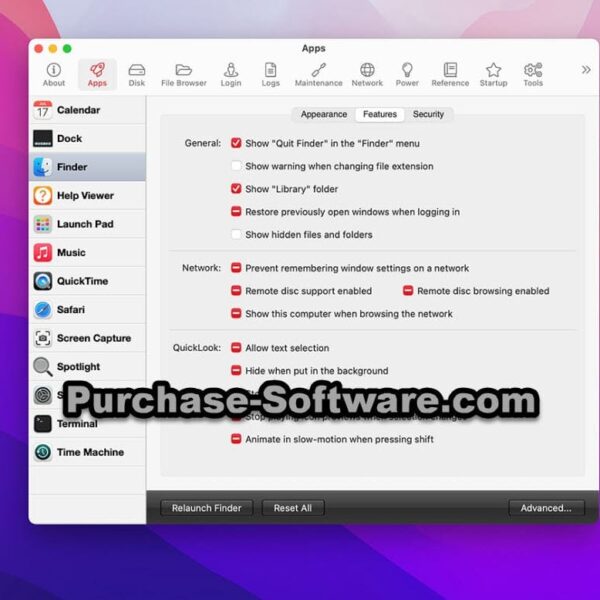This screenshot has width=600, height=600.
Task: Expand the toolbar overflow chevron
Action: pyautogui.click(x=586, y=70)
